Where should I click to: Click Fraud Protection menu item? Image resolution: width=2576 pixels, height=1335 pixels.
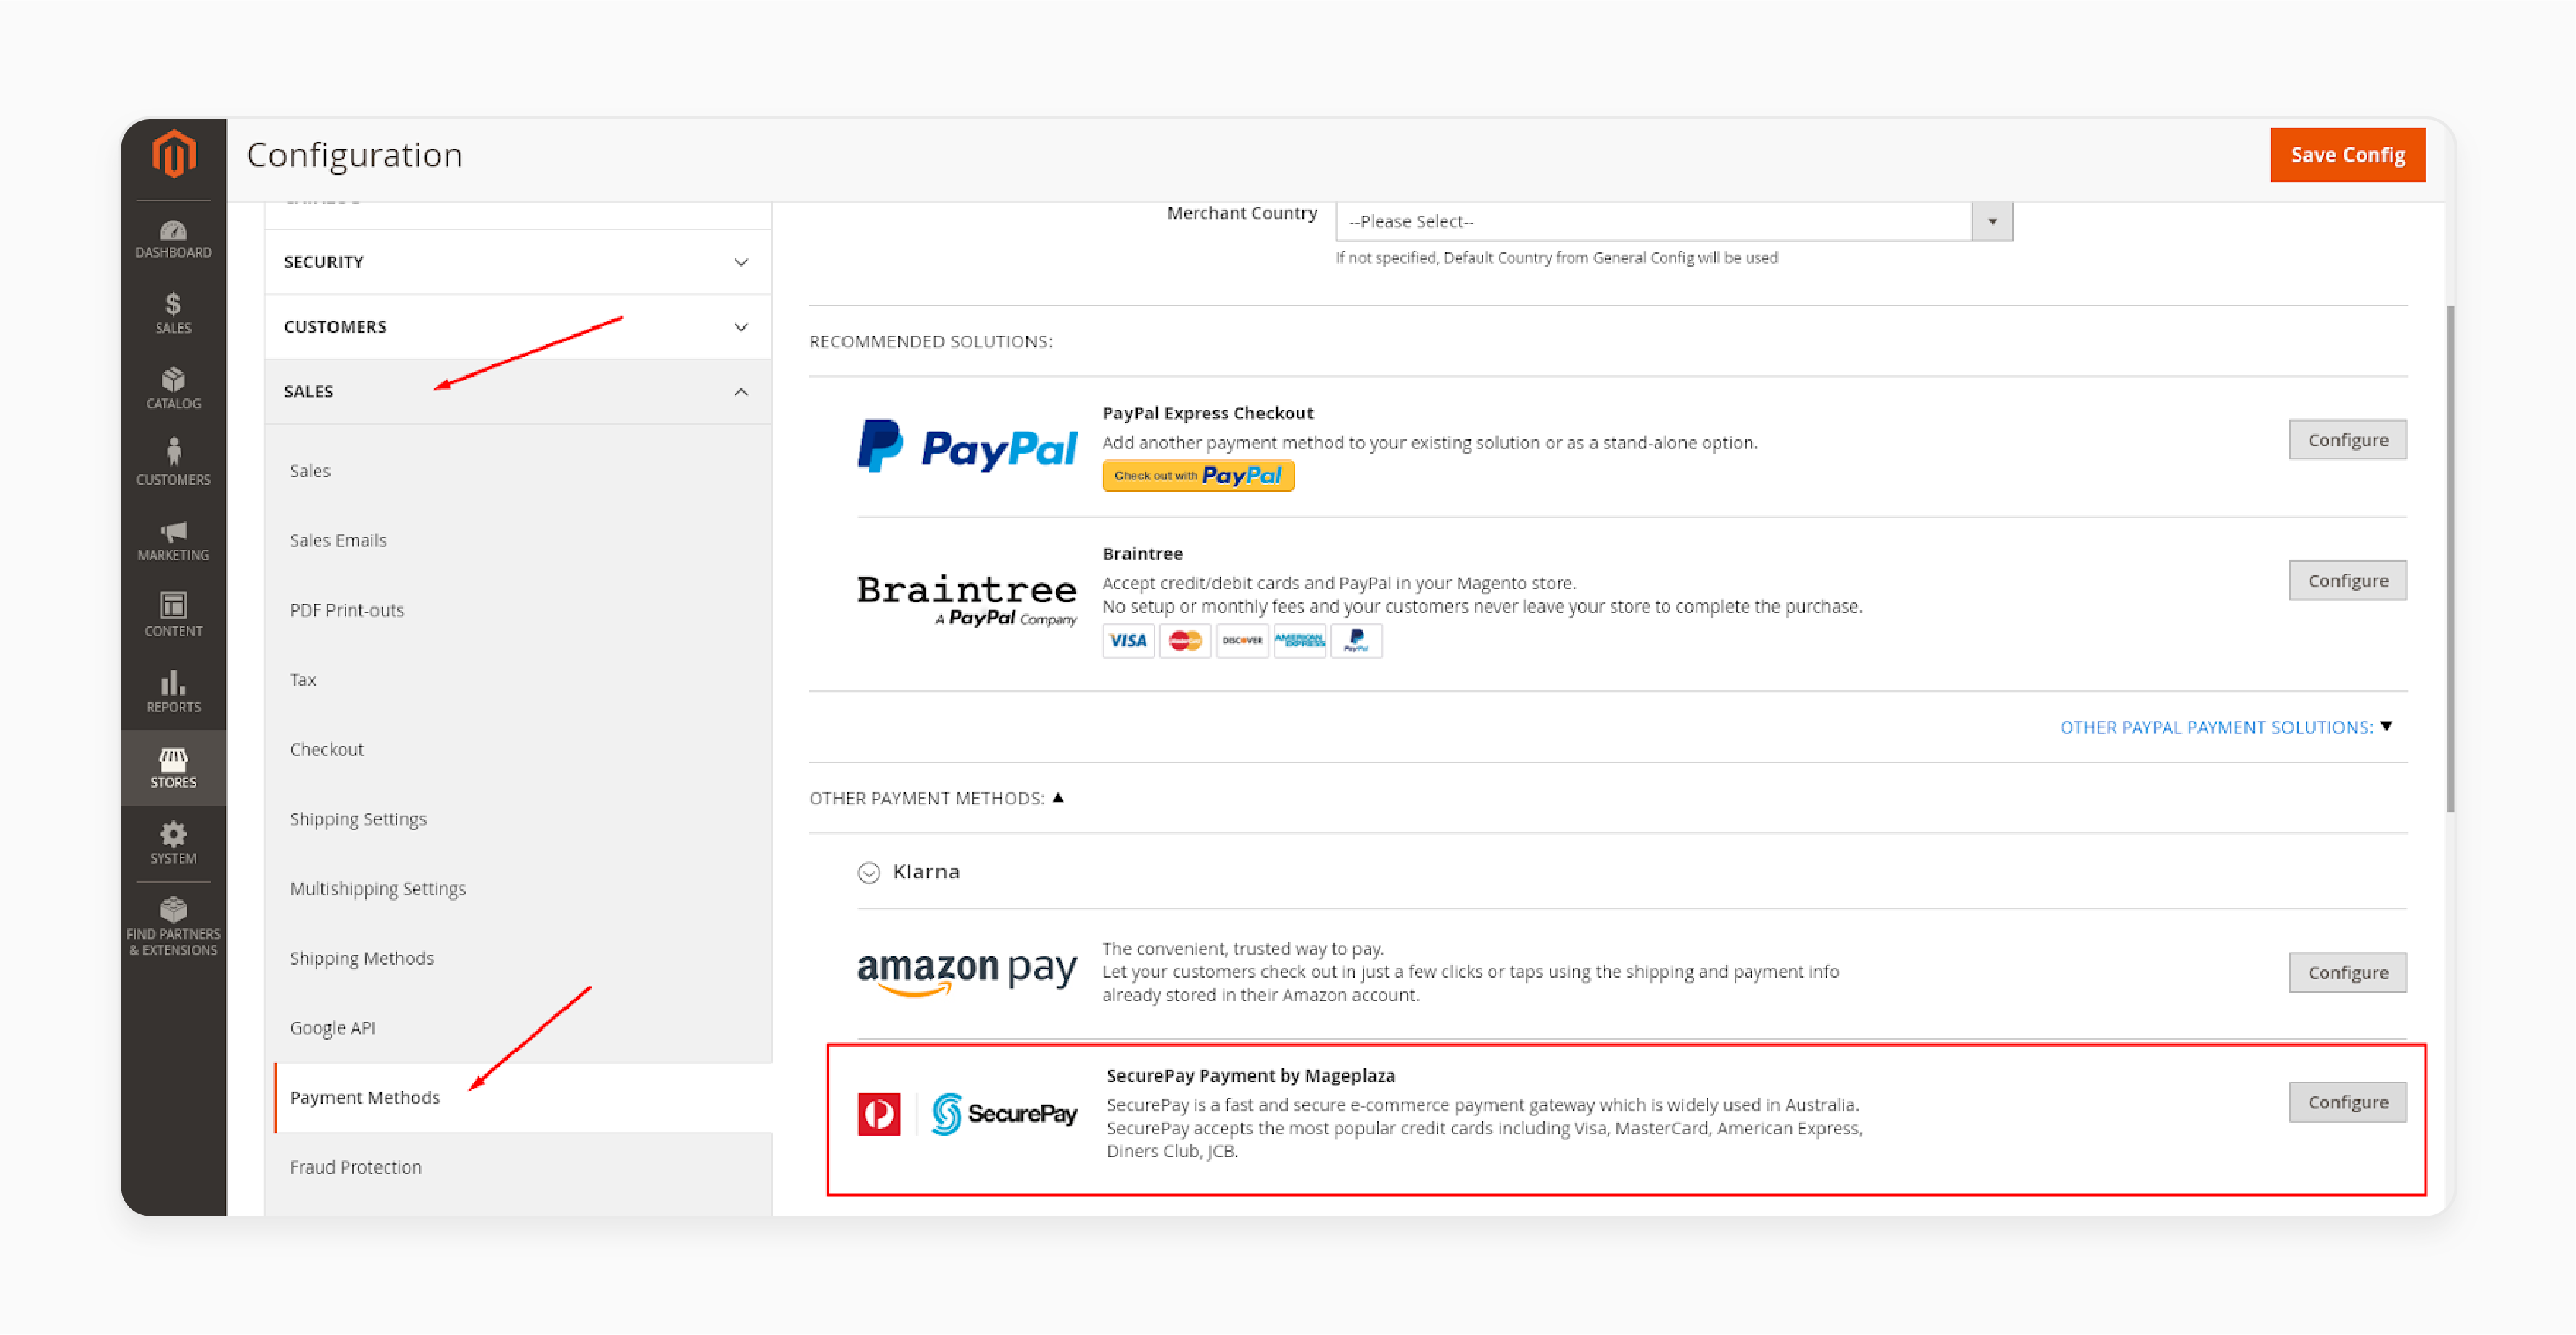pos(354,1167)
